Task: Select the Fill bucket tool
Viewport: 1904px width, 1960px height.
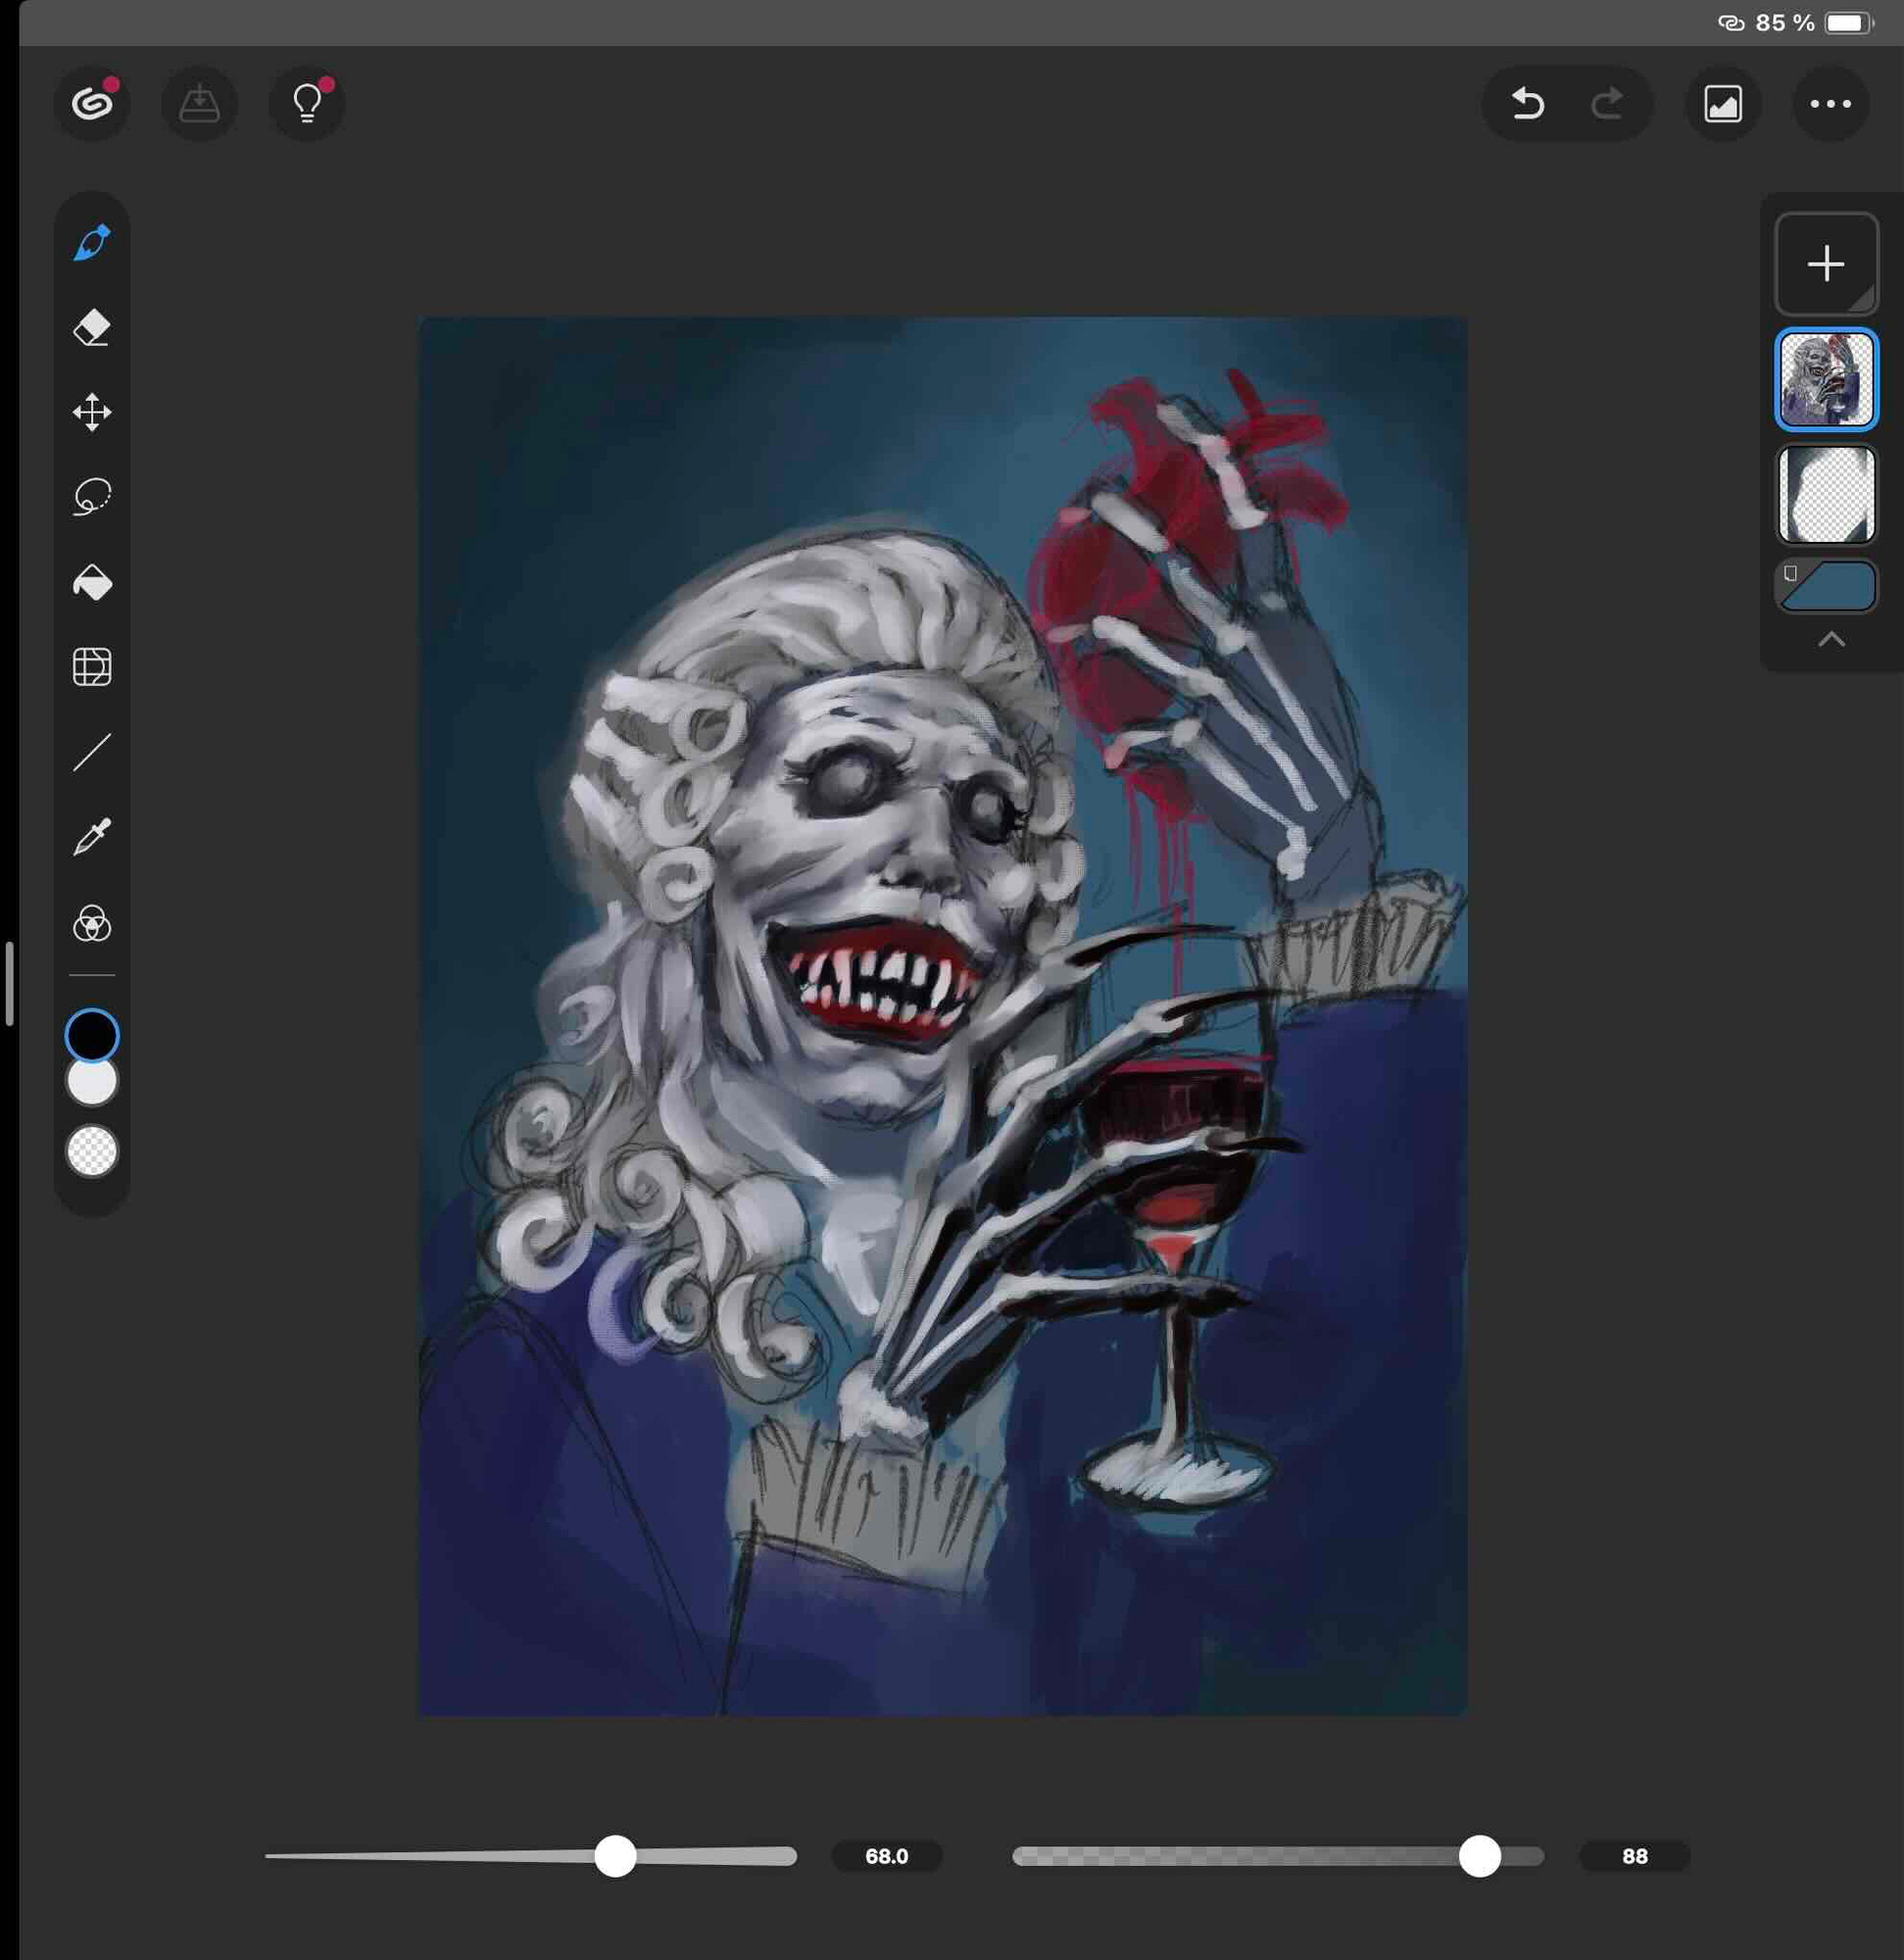Action: (92, 582)
